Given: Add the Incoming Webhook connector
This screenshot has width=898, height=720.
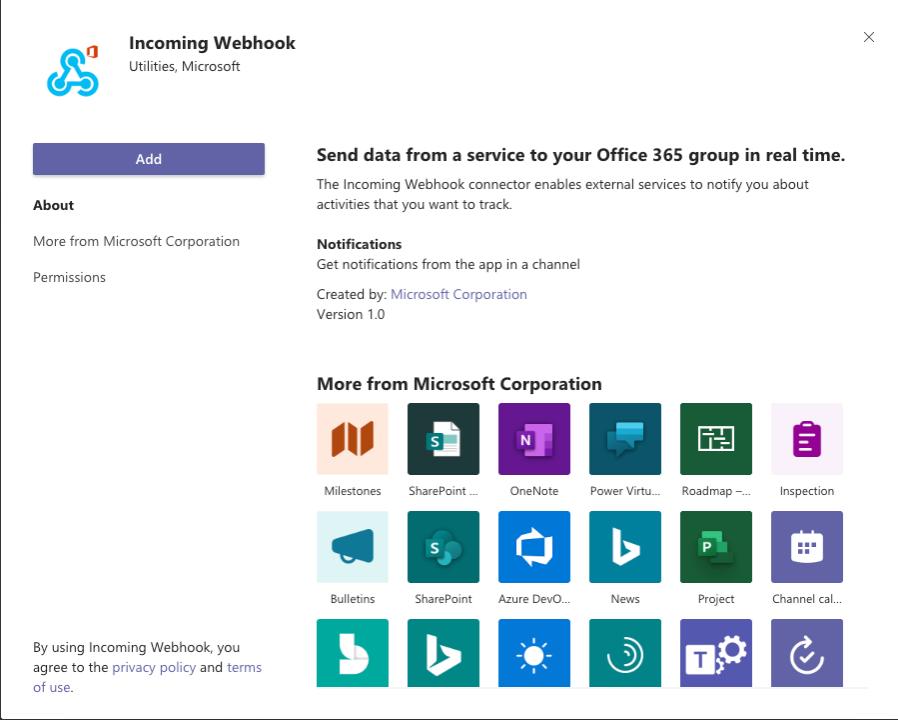Looking at the screenshot, I should pyautogui.click(x=148, y=159).
